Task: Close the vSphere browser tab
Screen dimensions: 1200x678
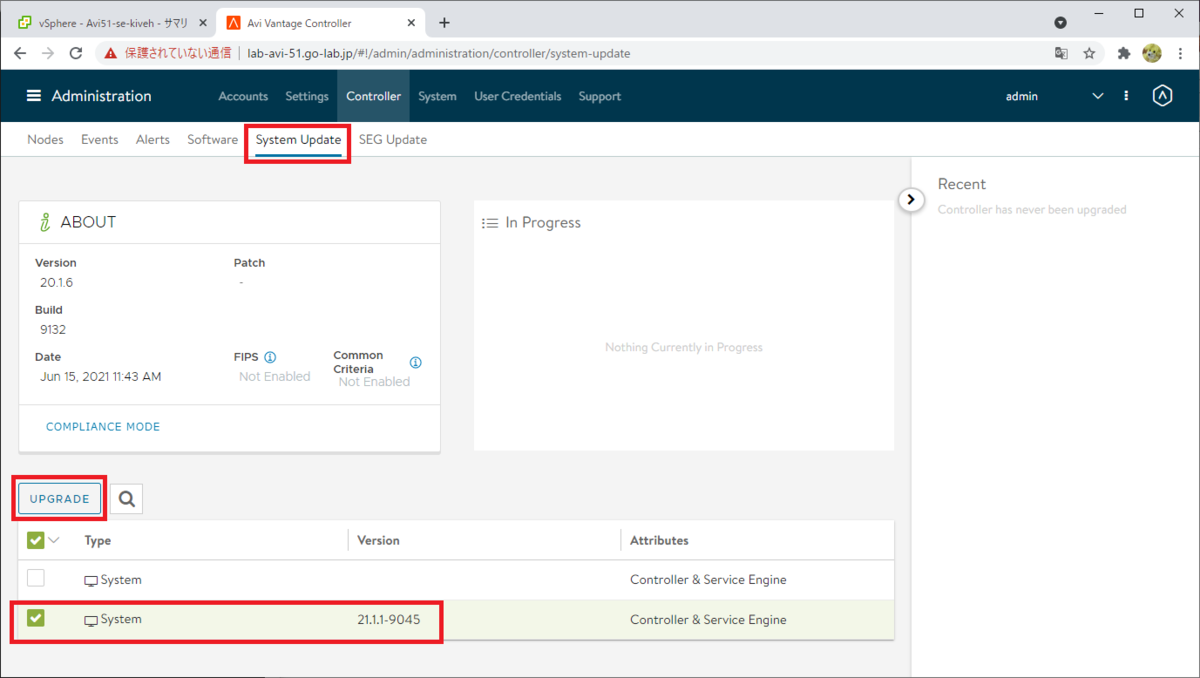Action: tap(203, 23)
